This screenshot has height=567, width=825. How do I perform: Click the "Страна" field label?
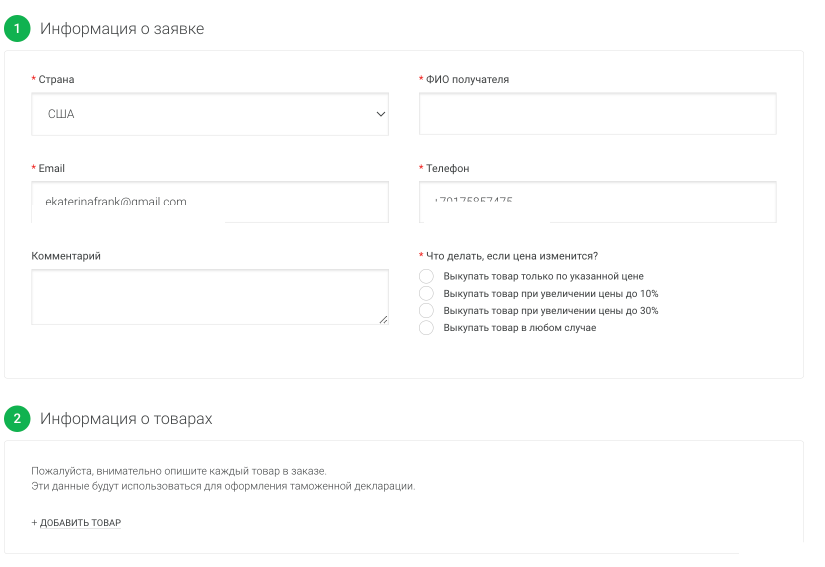pos(56,79)
